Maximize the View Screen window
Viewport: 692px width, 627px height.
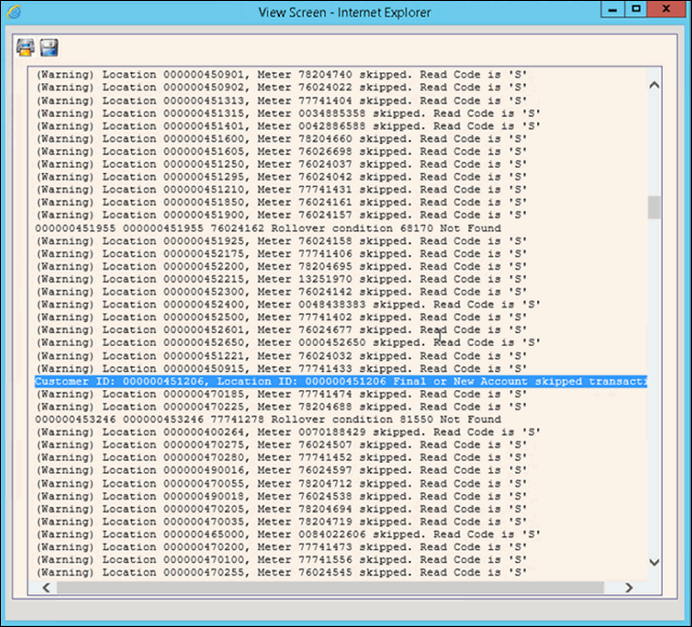point(636,9)
